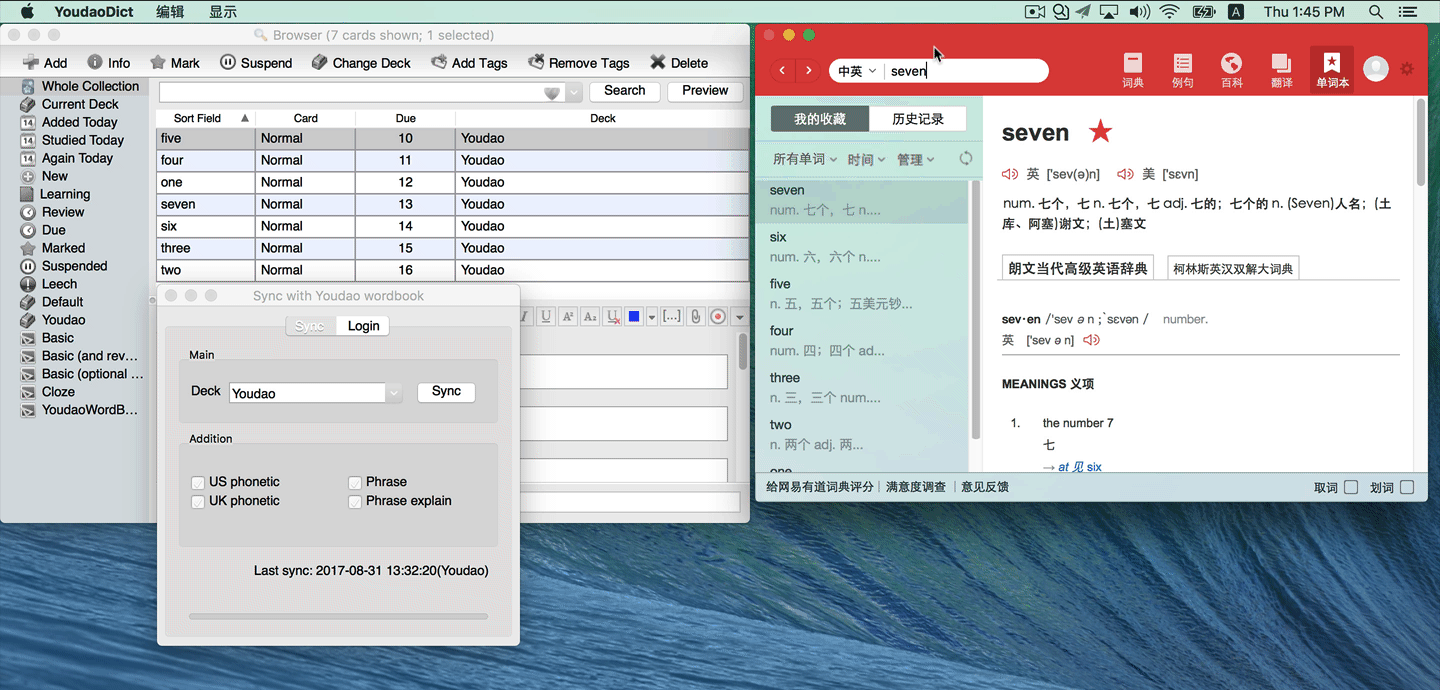Remove formatting in the card editor
1440x690 pixels.
[x=613, y=316]
